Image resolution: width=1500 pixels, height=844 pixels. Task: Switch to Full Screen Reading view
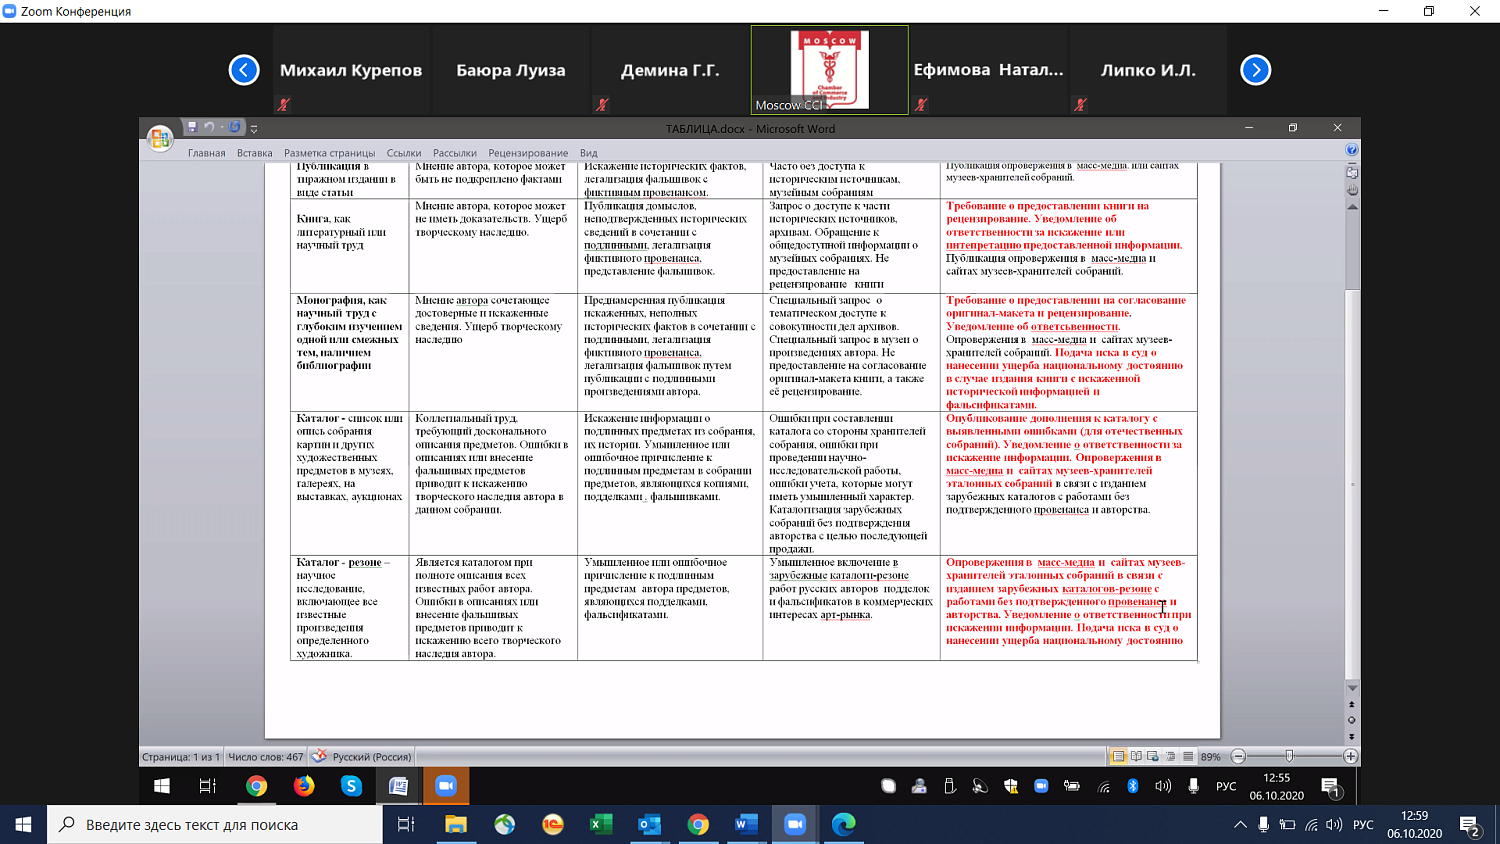(1136, 757)
